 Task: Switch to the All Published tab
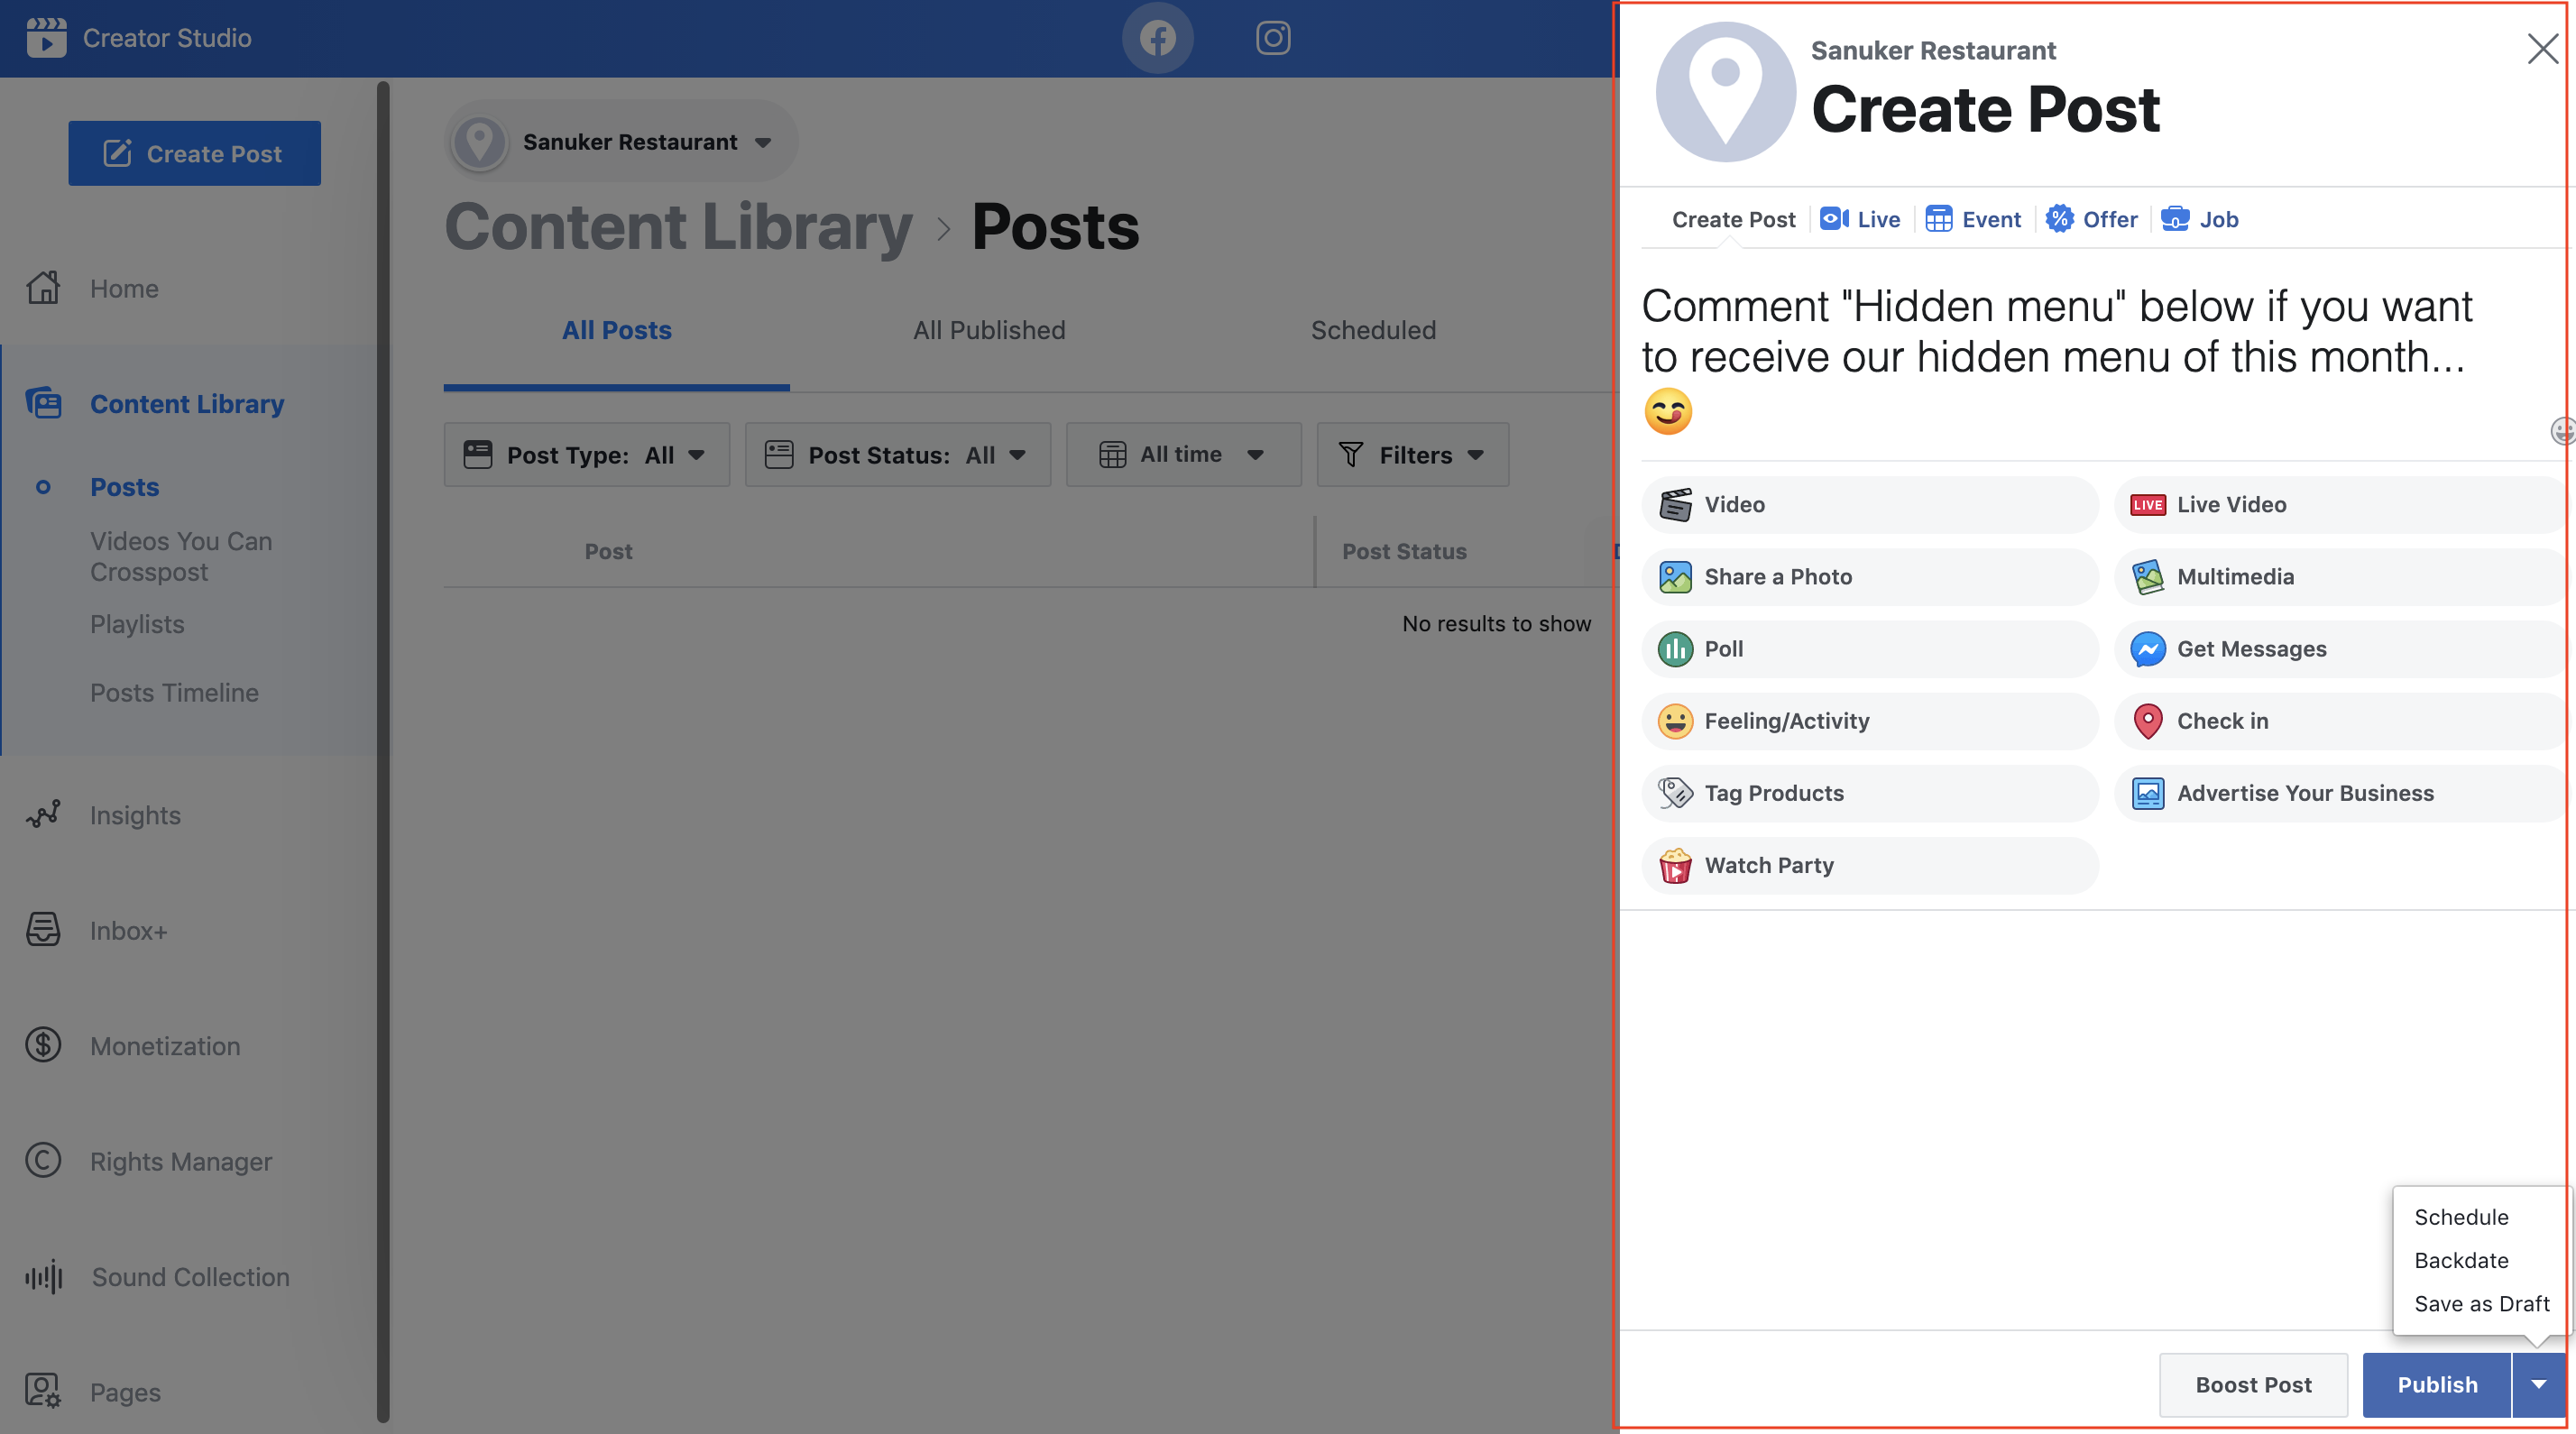point(989,330)
